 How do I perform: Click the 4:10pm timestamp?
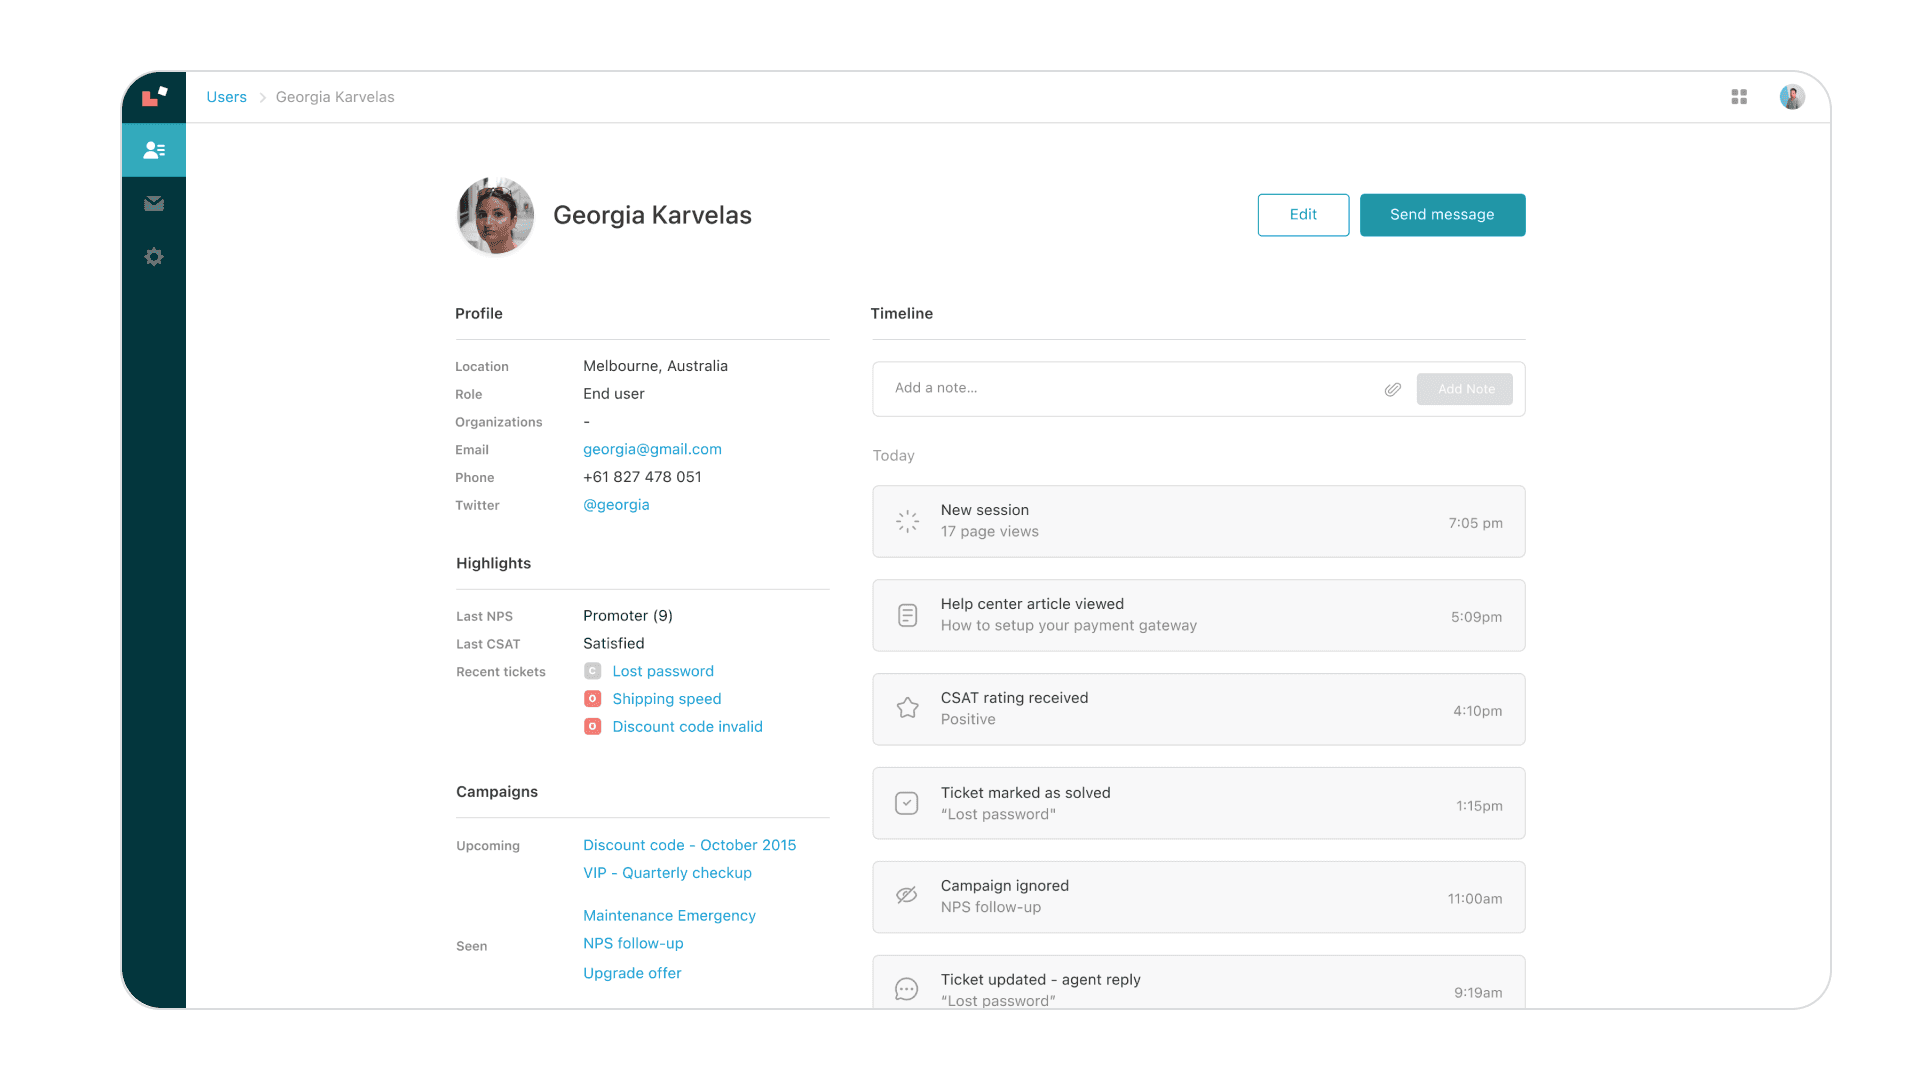1477,711
